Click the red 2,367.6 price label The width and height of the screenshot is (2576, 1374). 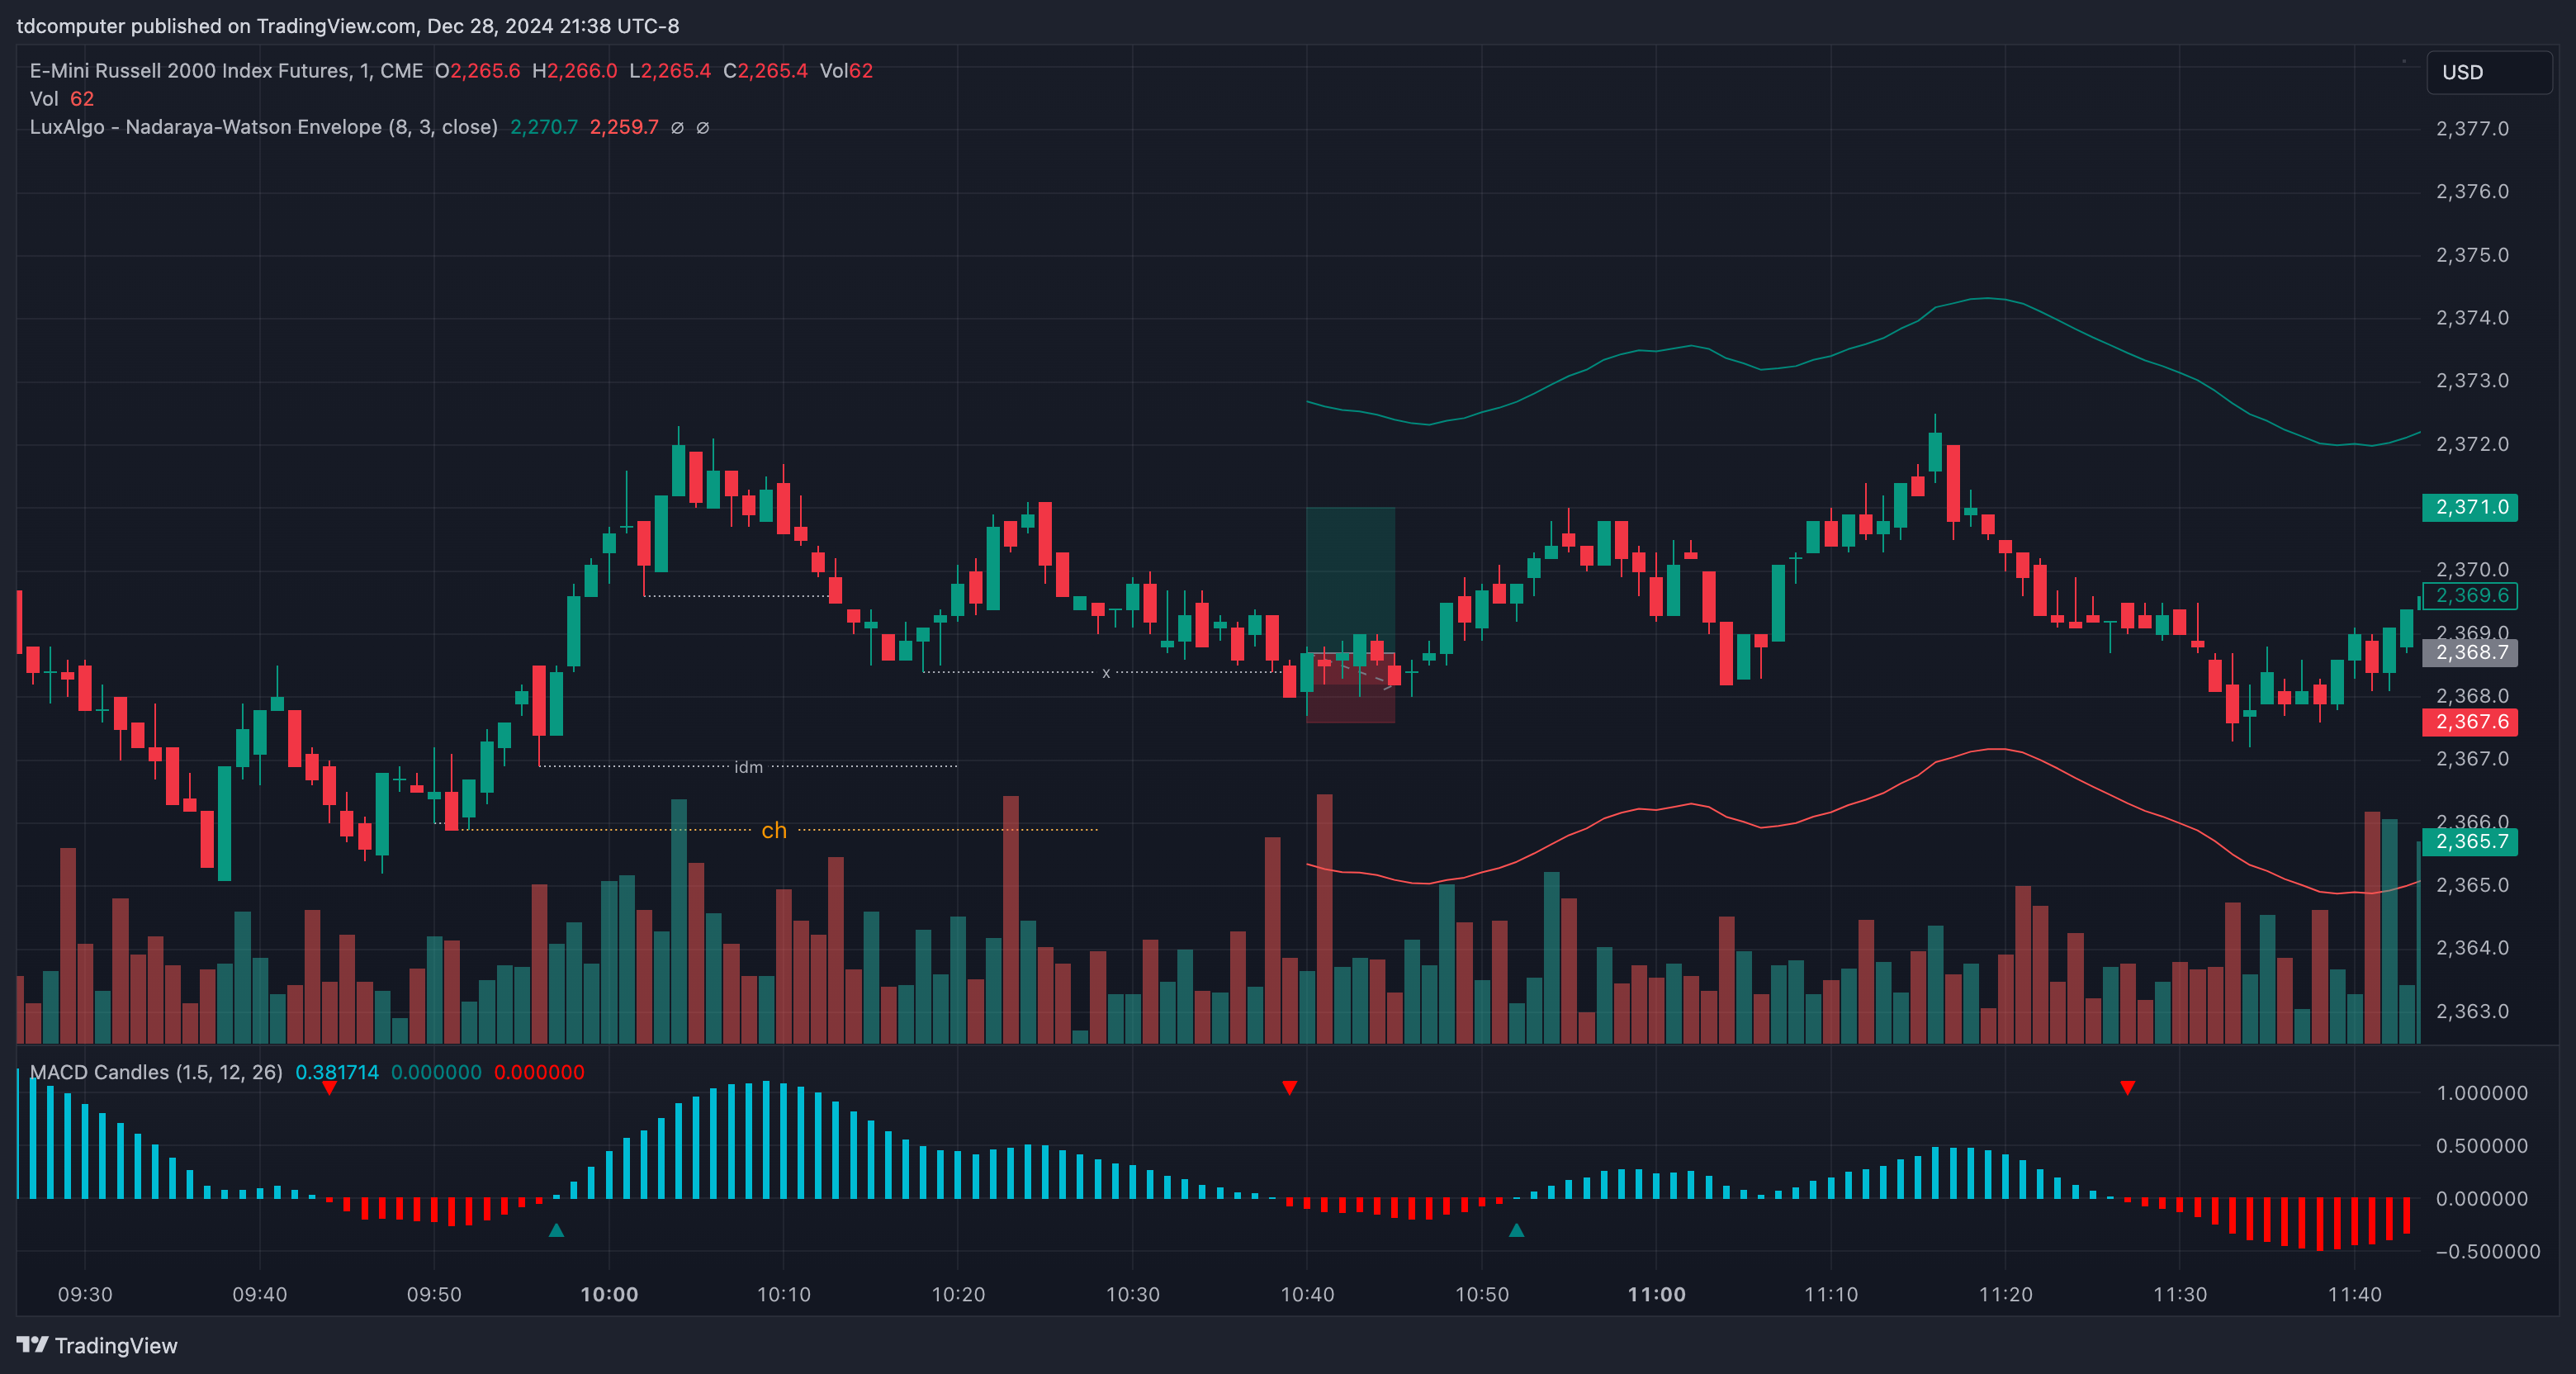(x=2470, y=722)
